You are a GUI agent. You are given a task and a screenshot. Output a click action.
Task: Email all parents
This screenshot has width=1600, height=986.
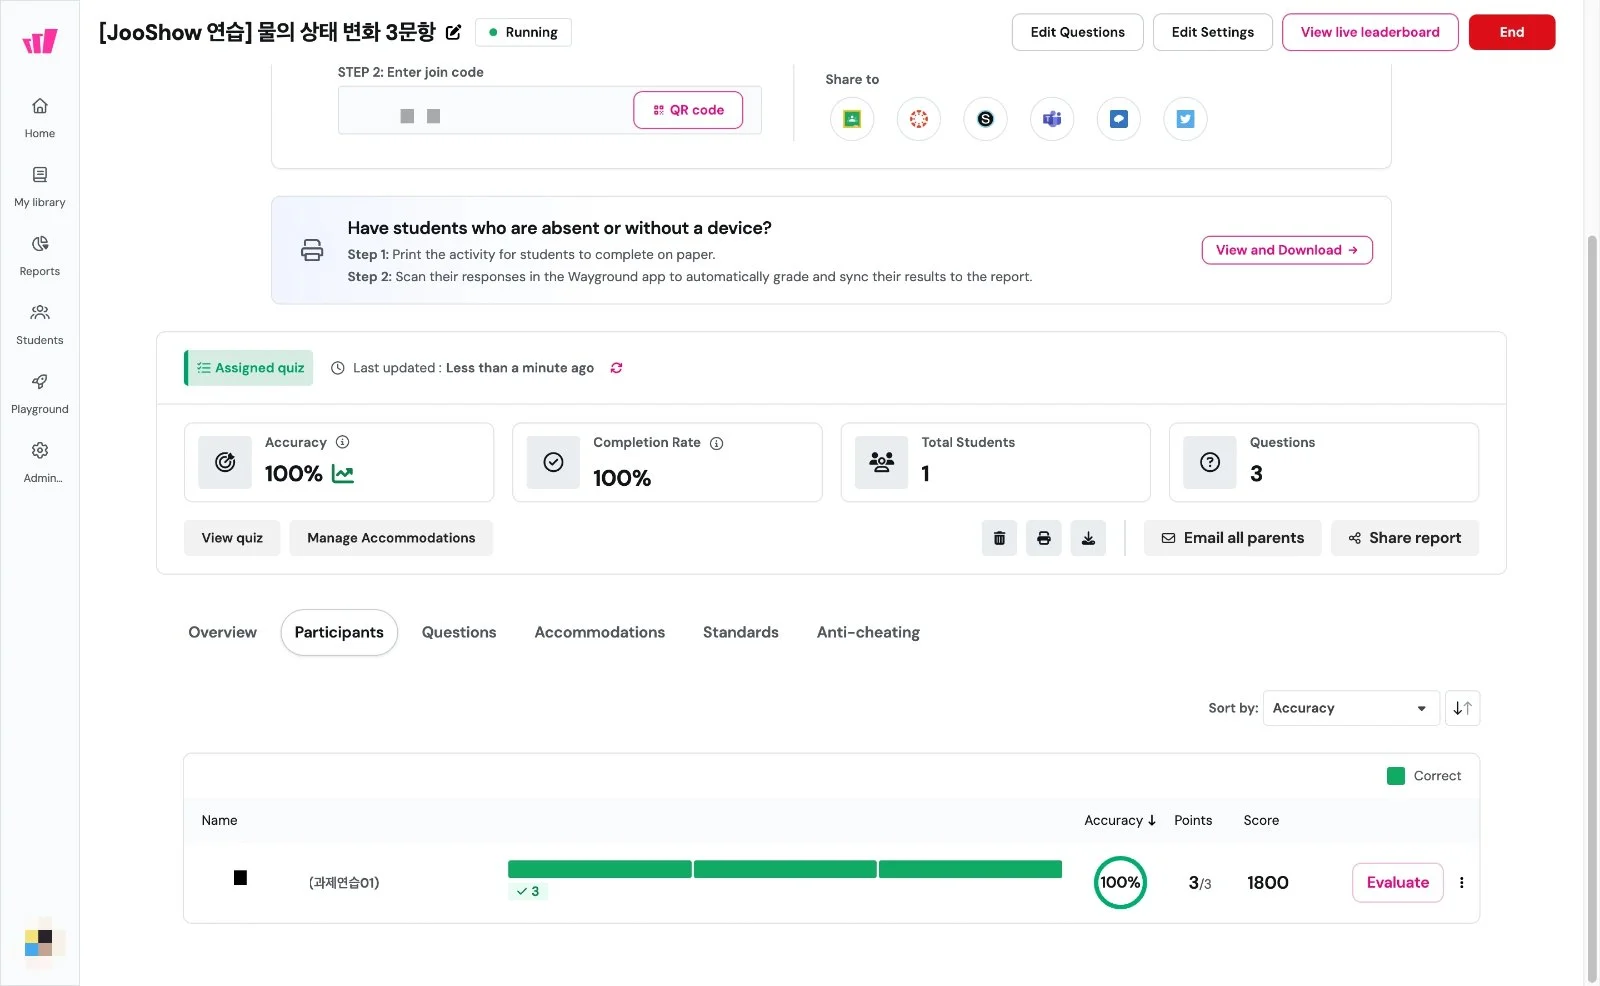coord(1233,538)
